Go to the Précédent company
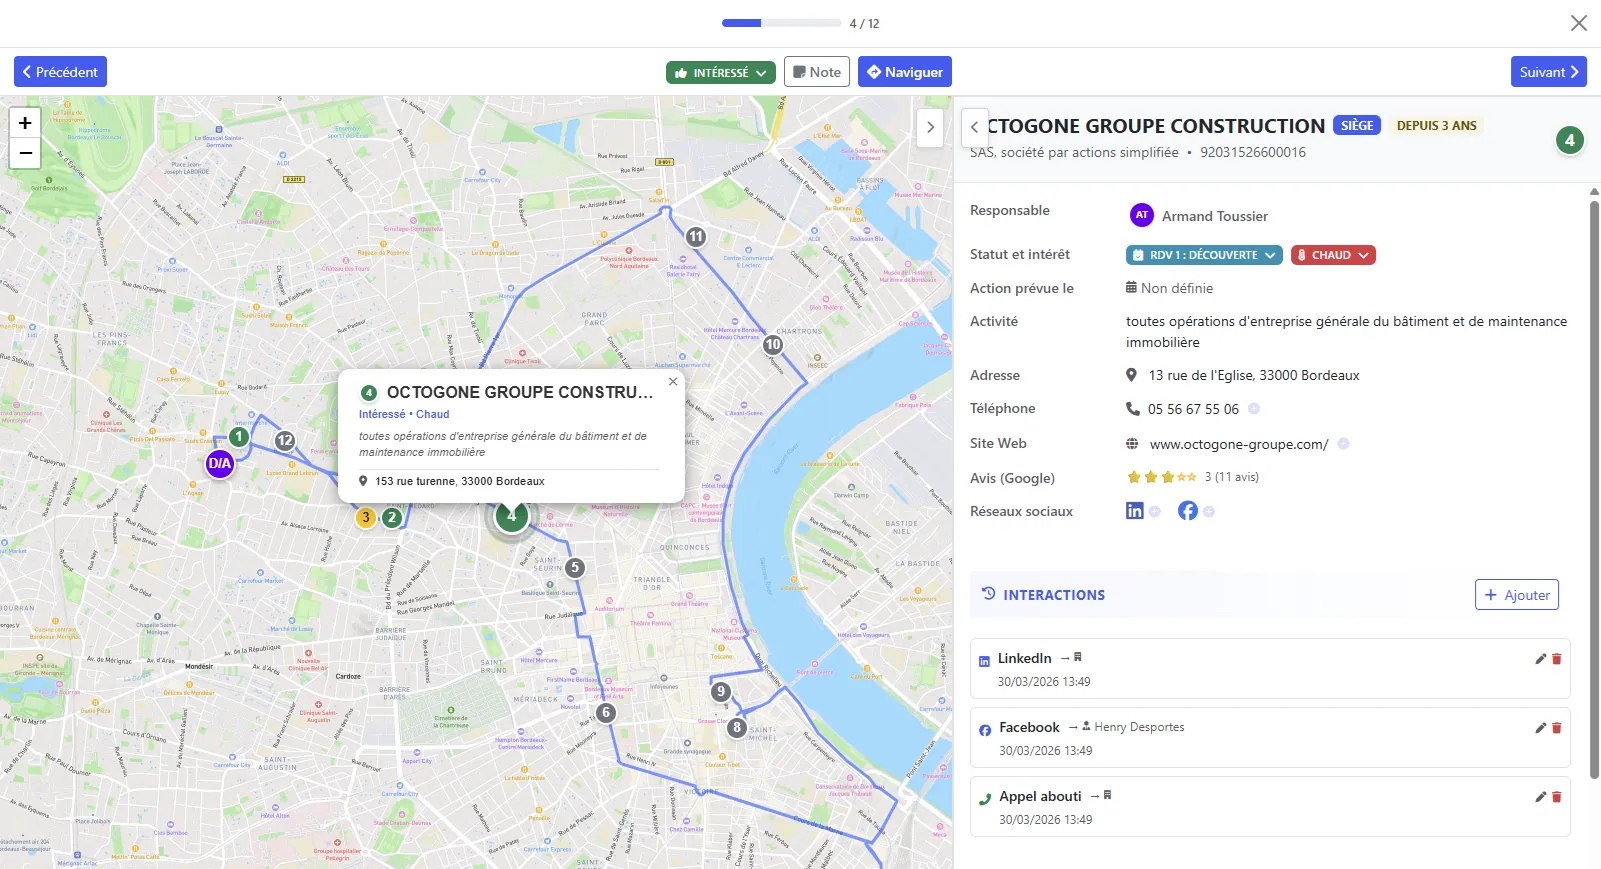 [x=60, y=72]
